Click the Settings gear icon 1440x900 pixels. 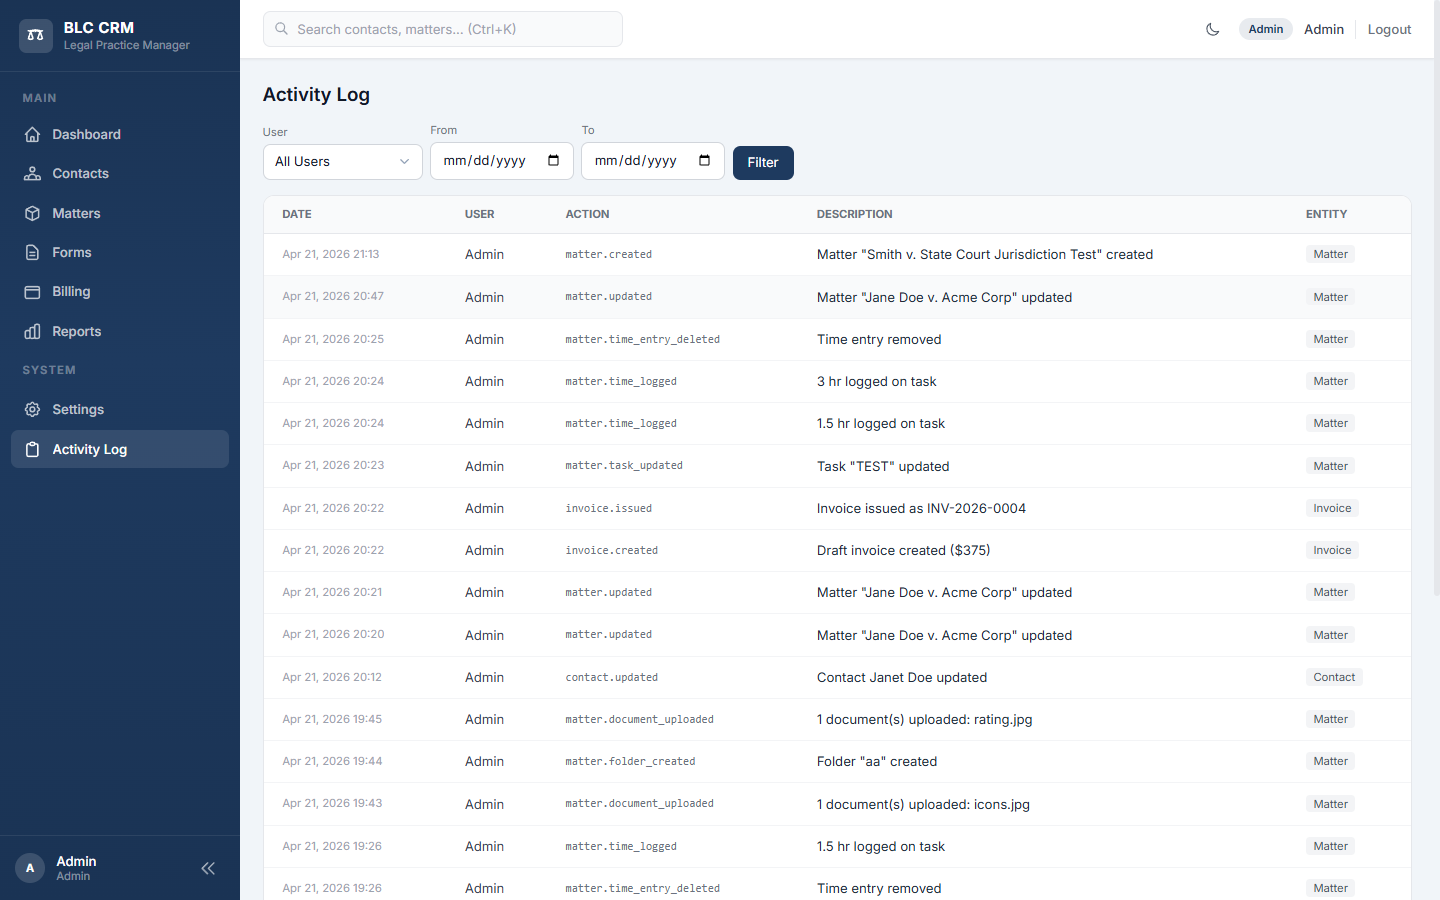(33, 409)
